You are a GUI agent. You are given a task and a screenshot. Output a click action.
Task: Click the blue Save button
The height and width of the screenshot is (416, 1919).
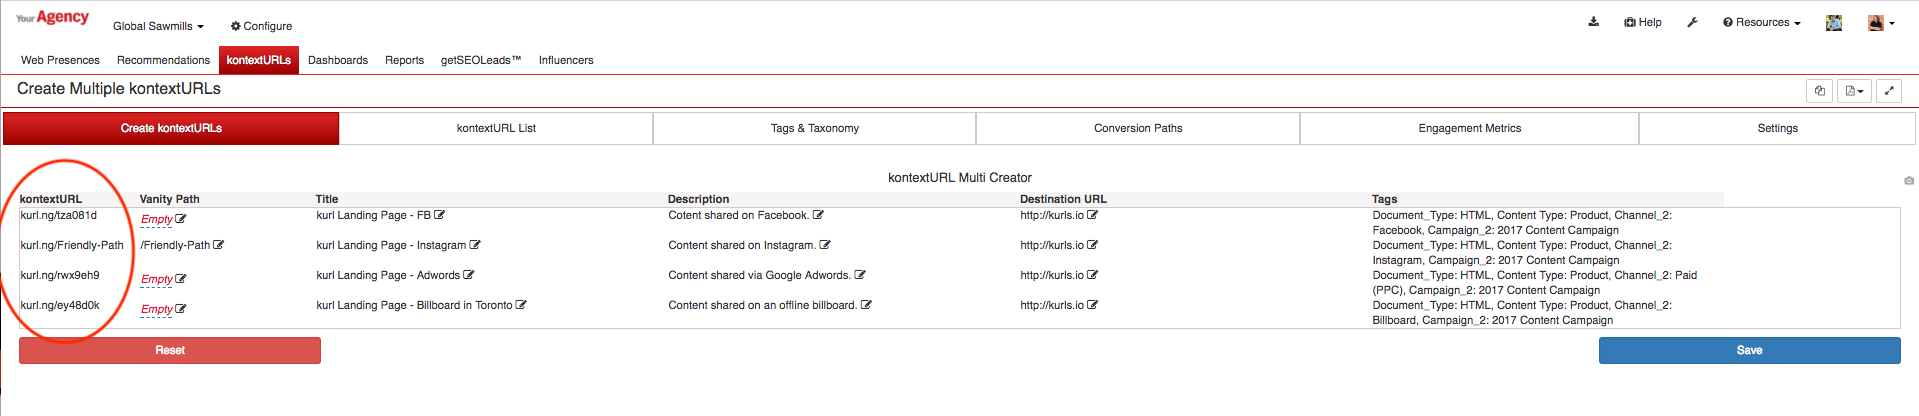(1749, 350)
